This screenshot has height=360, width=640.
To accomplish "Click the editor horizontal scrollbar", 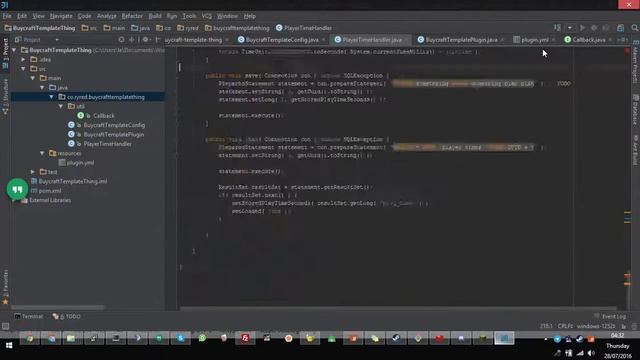I will click(398, 308).
